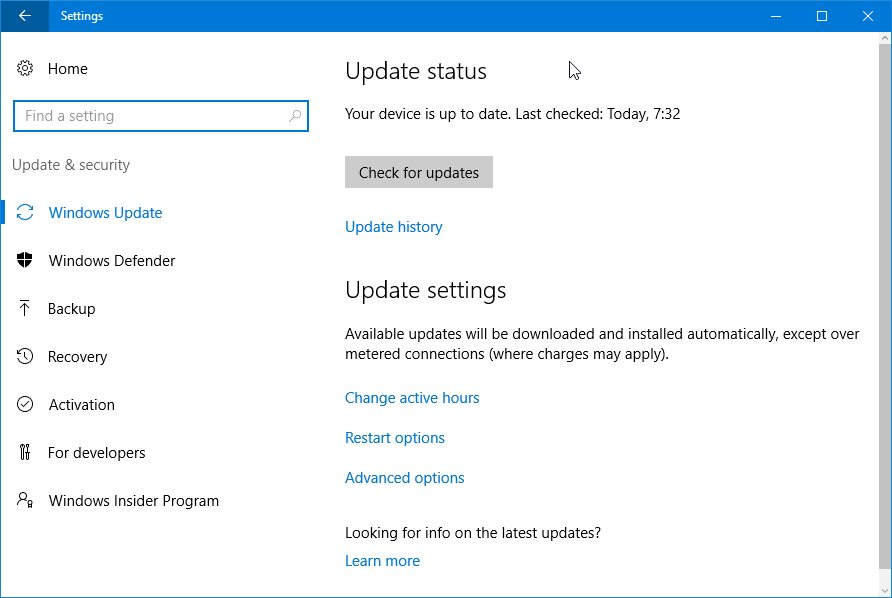
Task: Click the scrollbar down arrow
Action: (885, 590)
